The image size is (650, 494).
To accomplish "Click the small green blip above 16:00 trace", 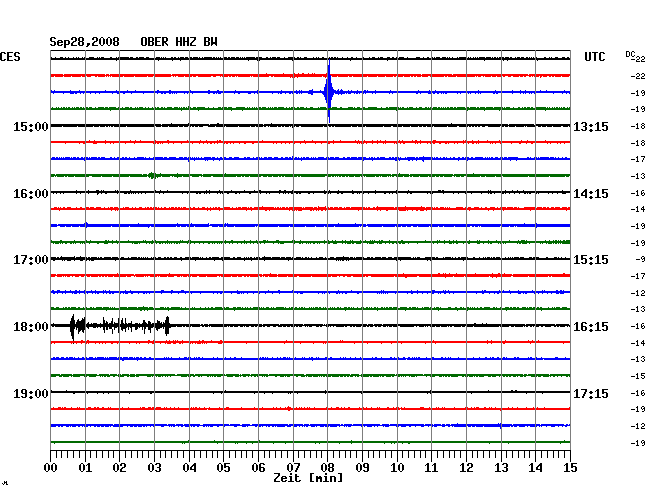I will tap(153, 175).
